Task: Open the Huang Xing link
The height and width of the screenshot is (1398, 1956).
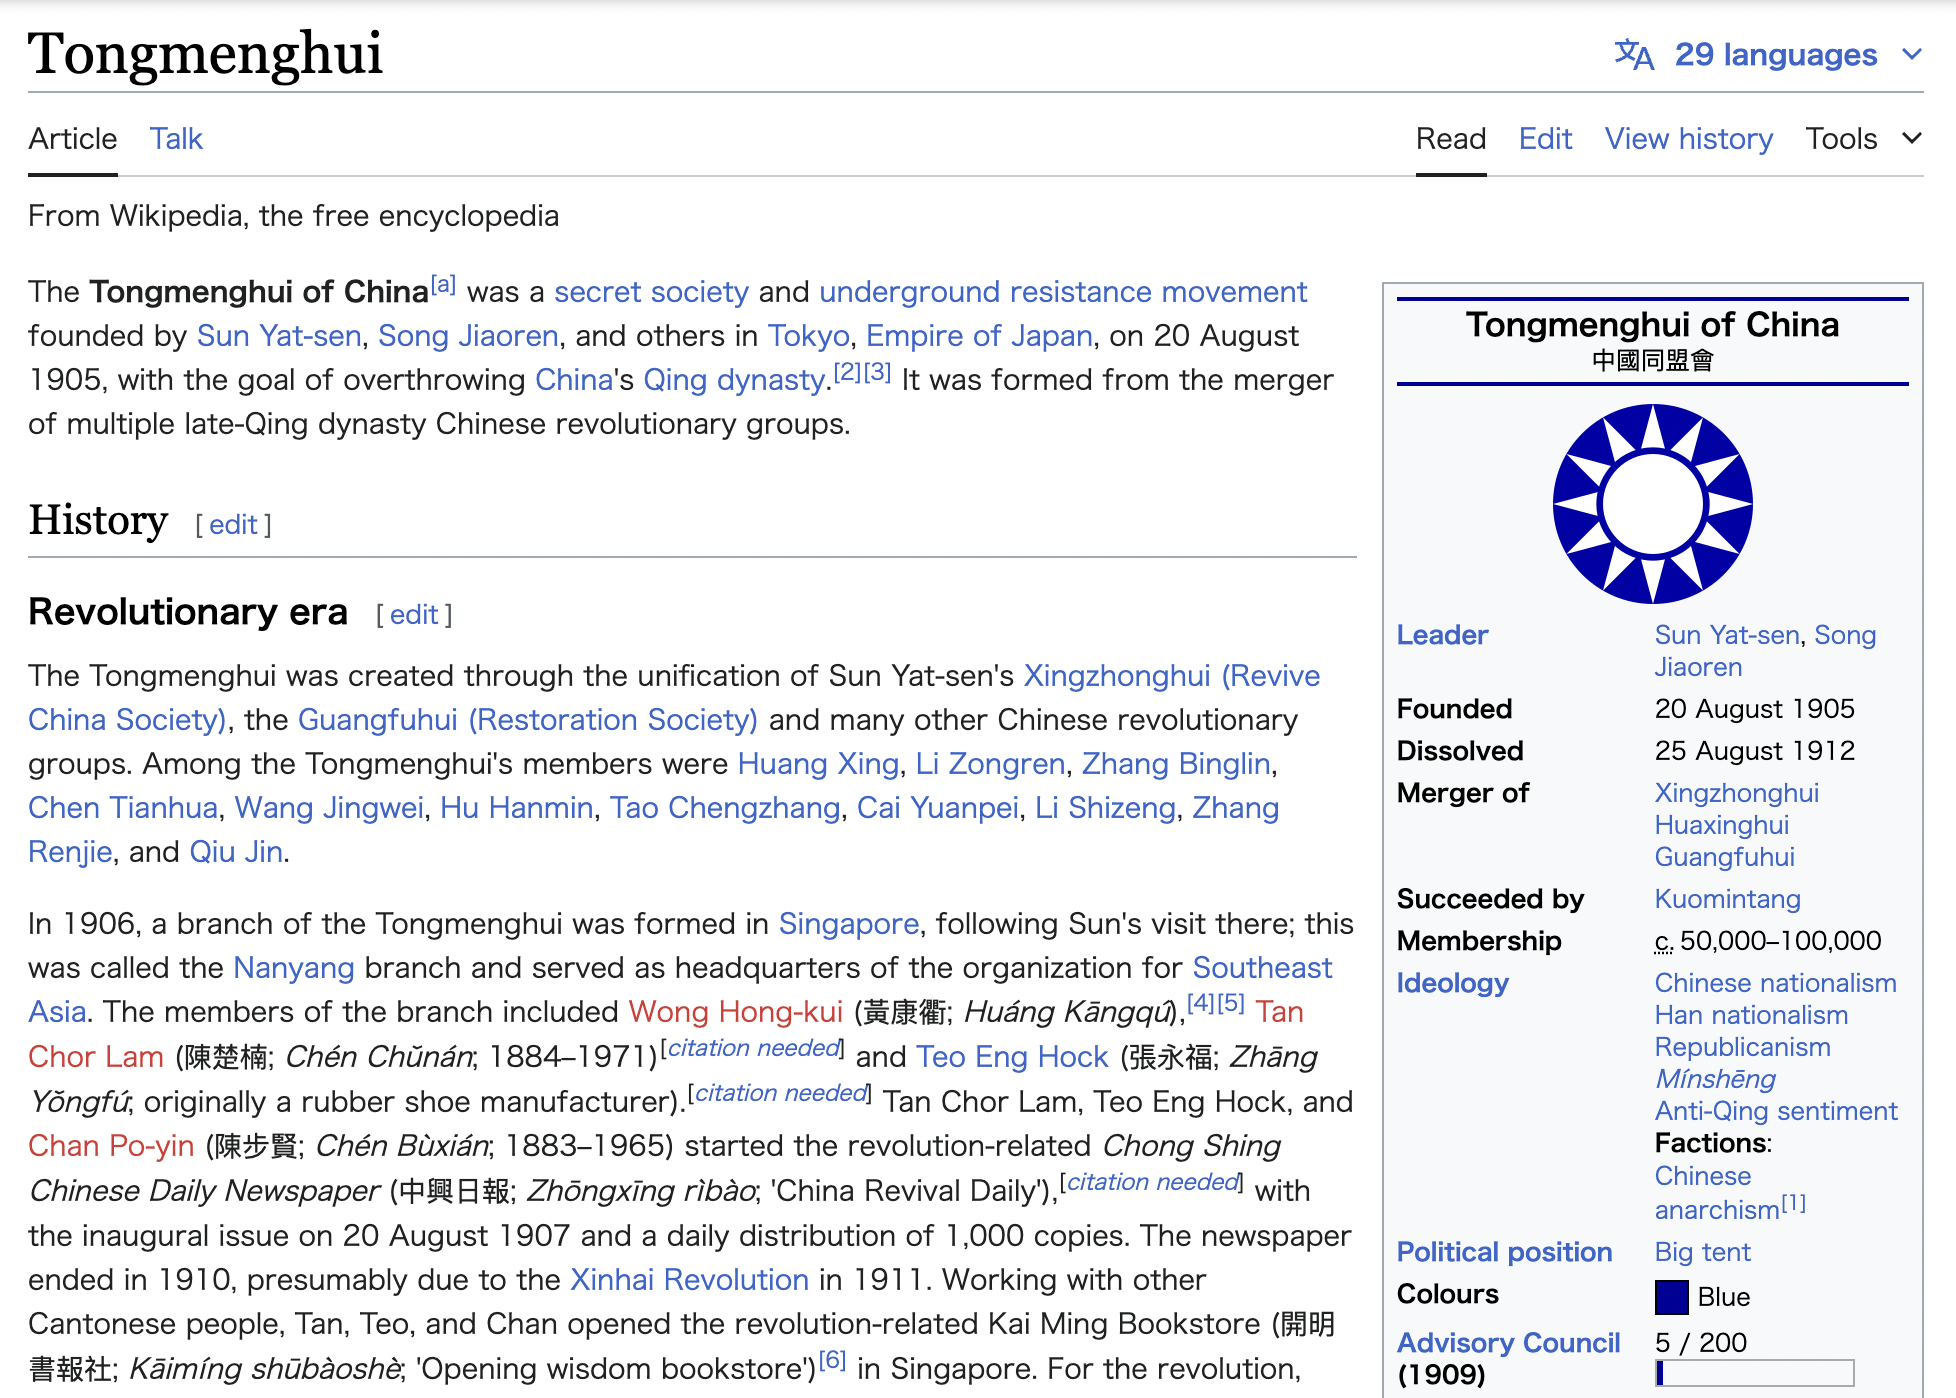Action: [x=818, y=764]
